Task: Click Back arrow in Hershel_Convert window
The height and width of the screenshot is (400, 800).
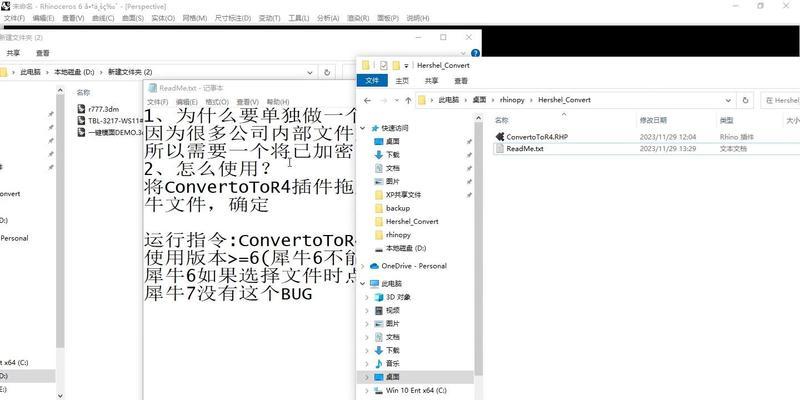Action: pyautogui.click(x=367, y=101)
